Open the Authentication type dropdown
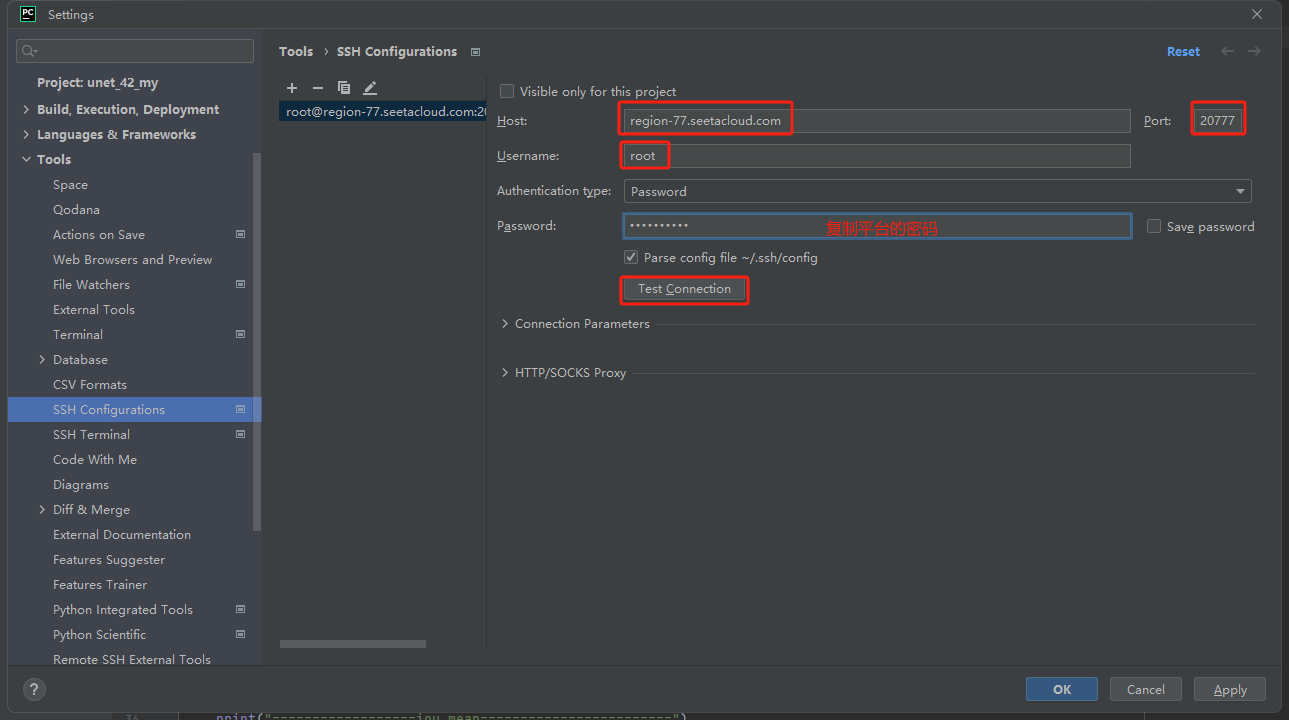1289x720 pixels. [x=937, y=191]
